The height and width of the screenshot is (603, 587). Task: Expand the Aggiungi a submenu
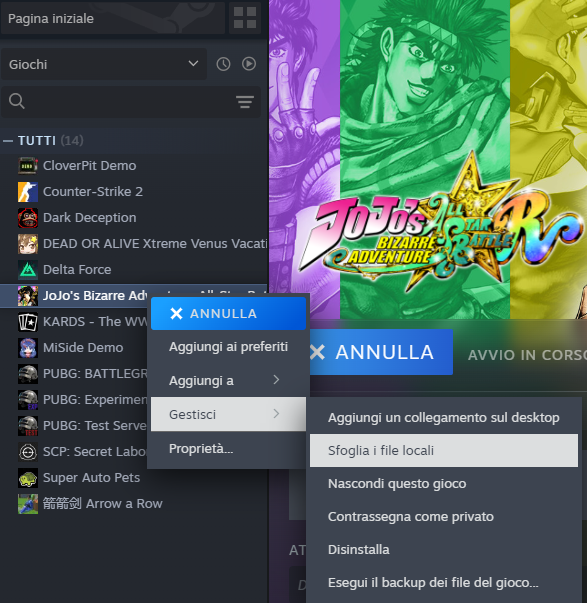pyautogui.click(x=228, y=380)
